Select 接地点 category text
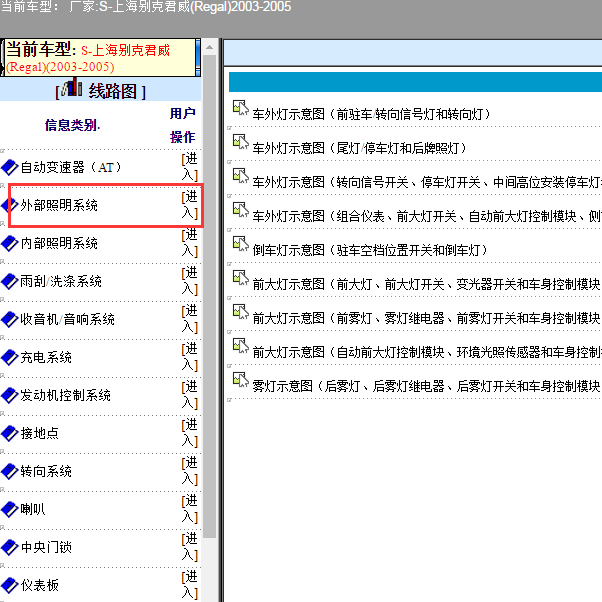 pyautogui.click(x=40, y=433)
